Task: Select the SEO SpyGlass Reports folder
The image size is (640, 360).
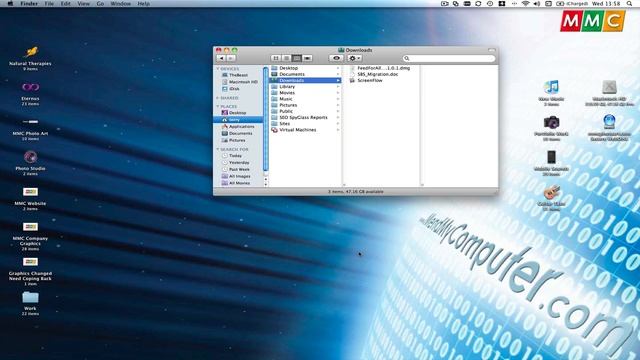Action: [305, 117]
